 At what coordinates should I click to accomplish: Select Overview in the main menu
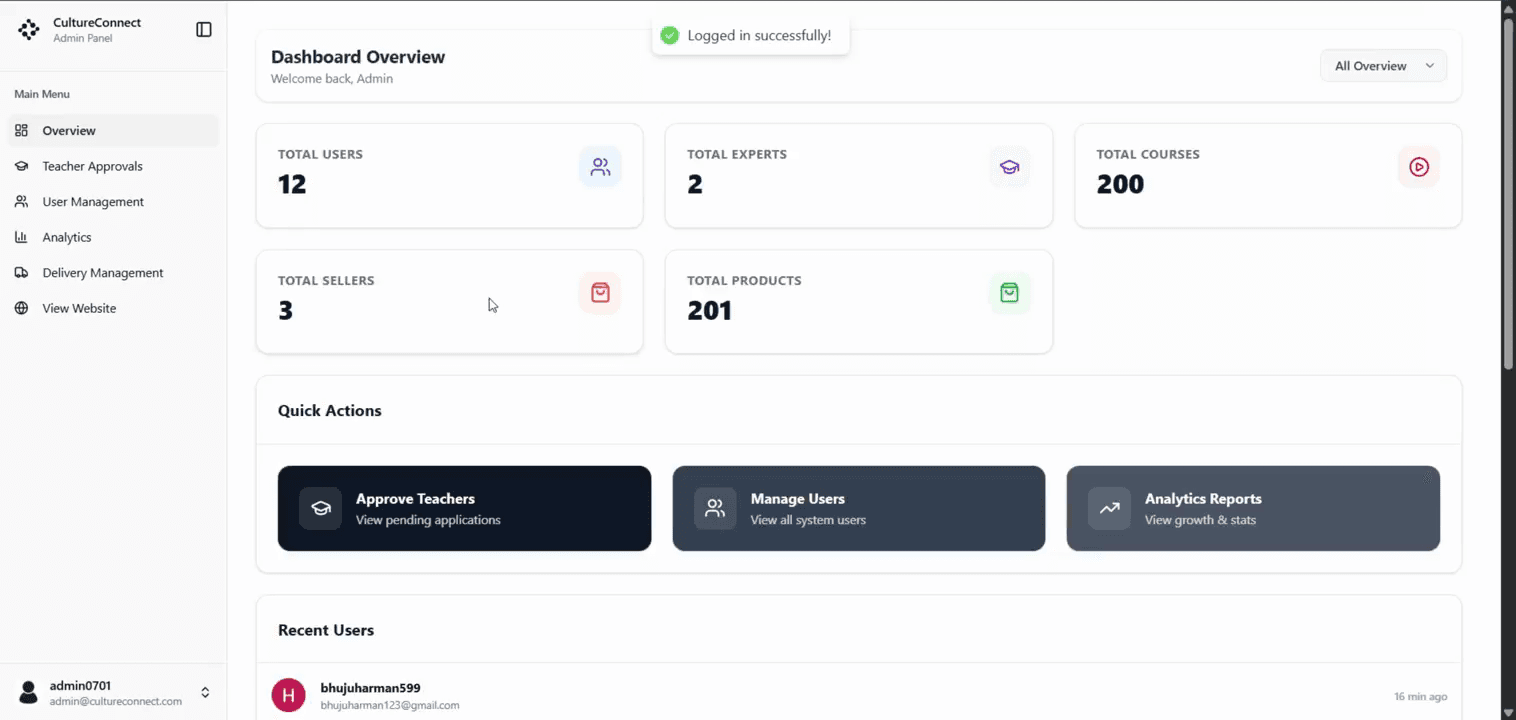[113, 131]
